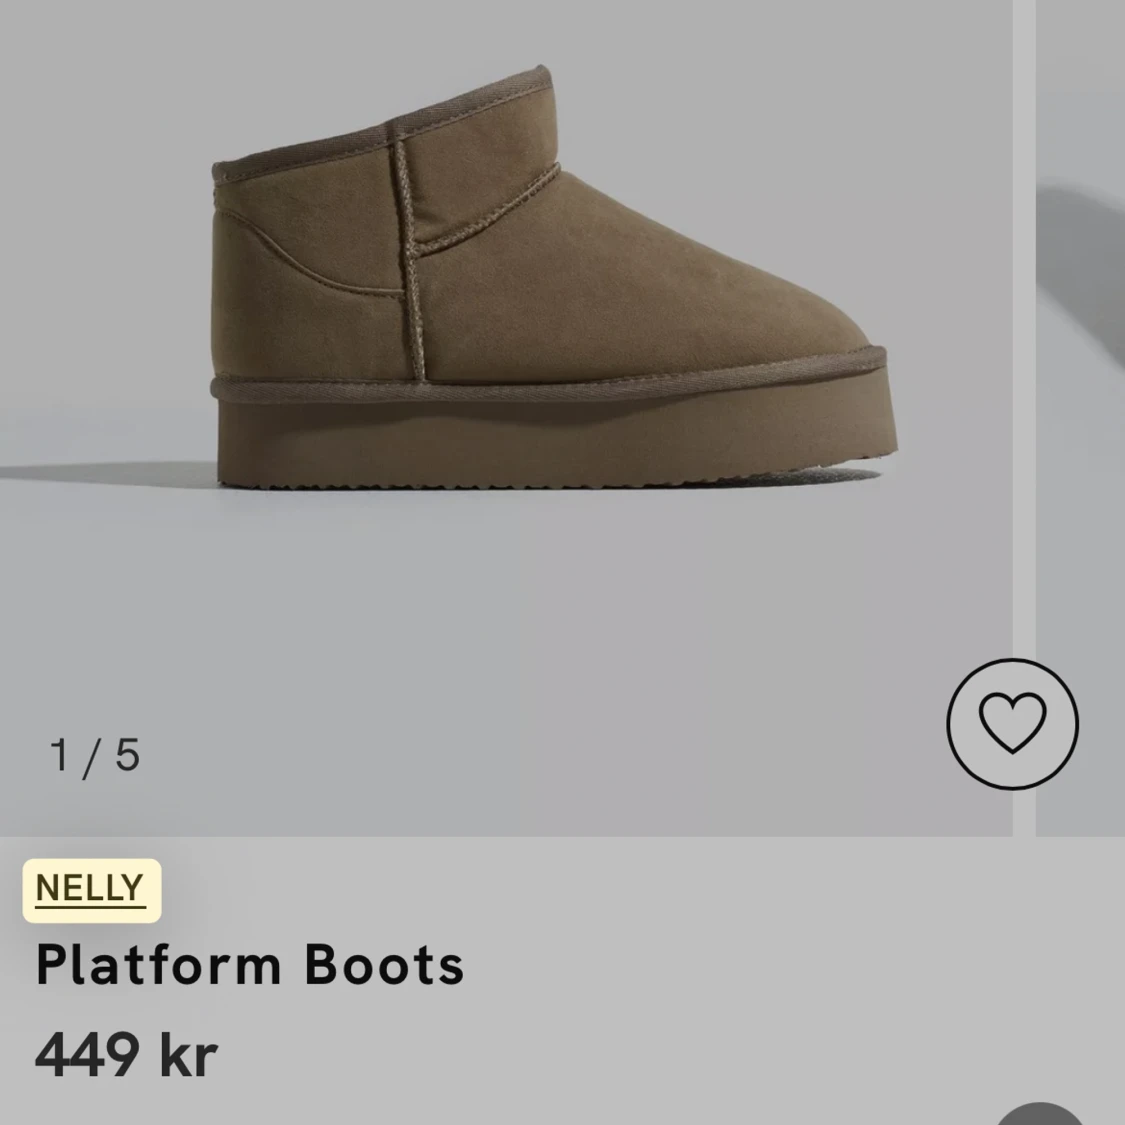Select the Platform Boots product title
The image size is (1125, 1125).
click(x=250, y=965)
